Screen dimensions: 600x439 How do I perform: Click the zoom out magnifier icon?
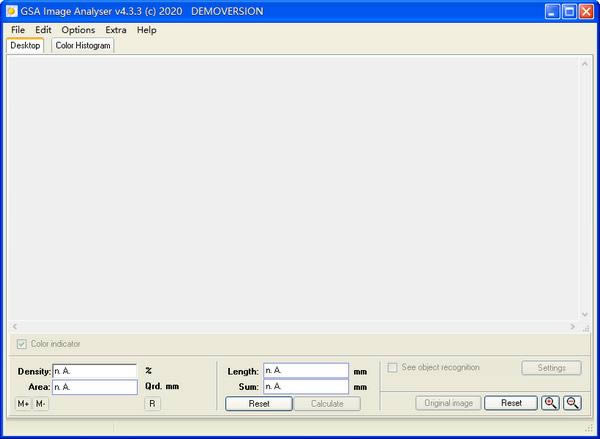coord(572,403)
